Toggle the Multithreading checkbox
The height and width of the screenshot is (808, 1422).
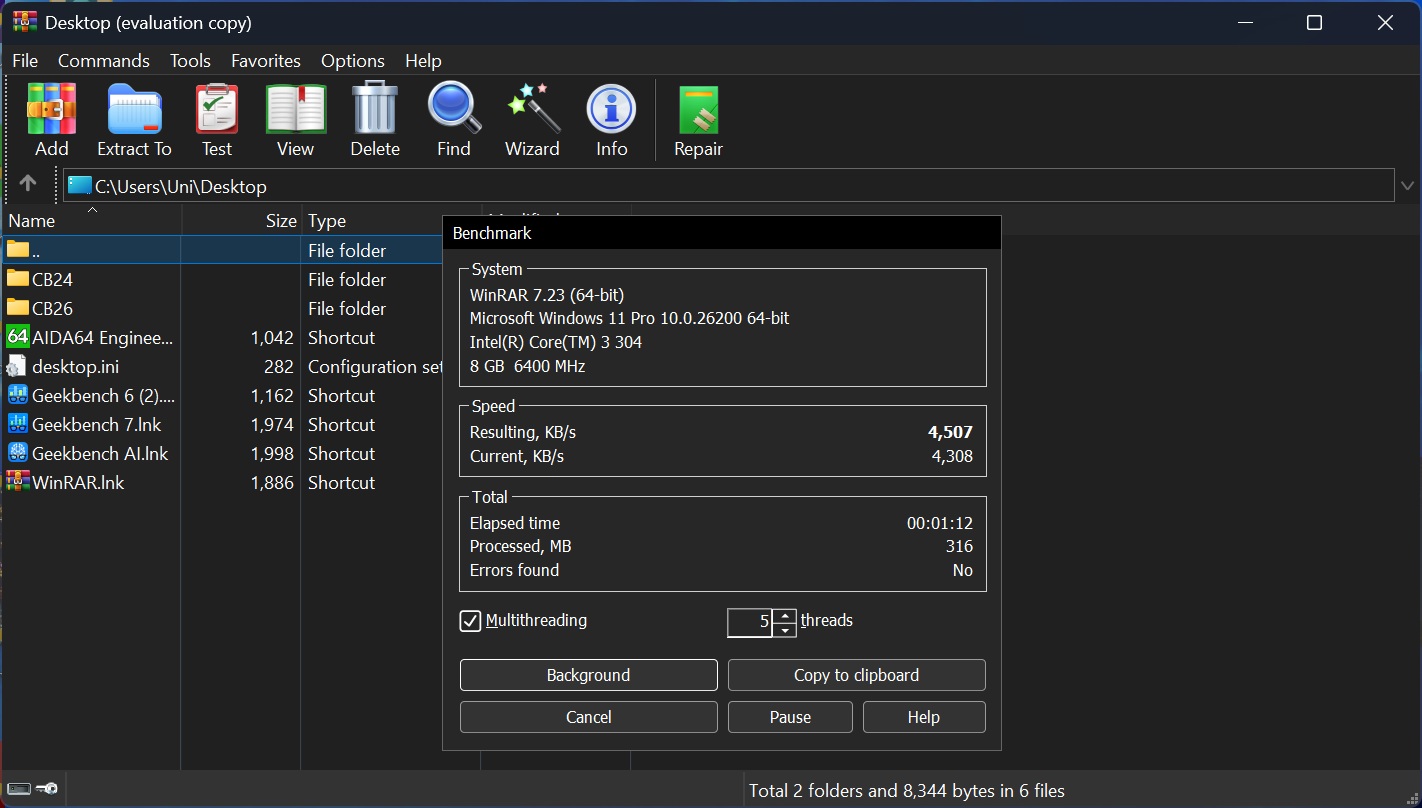click(x=470, y=621)
